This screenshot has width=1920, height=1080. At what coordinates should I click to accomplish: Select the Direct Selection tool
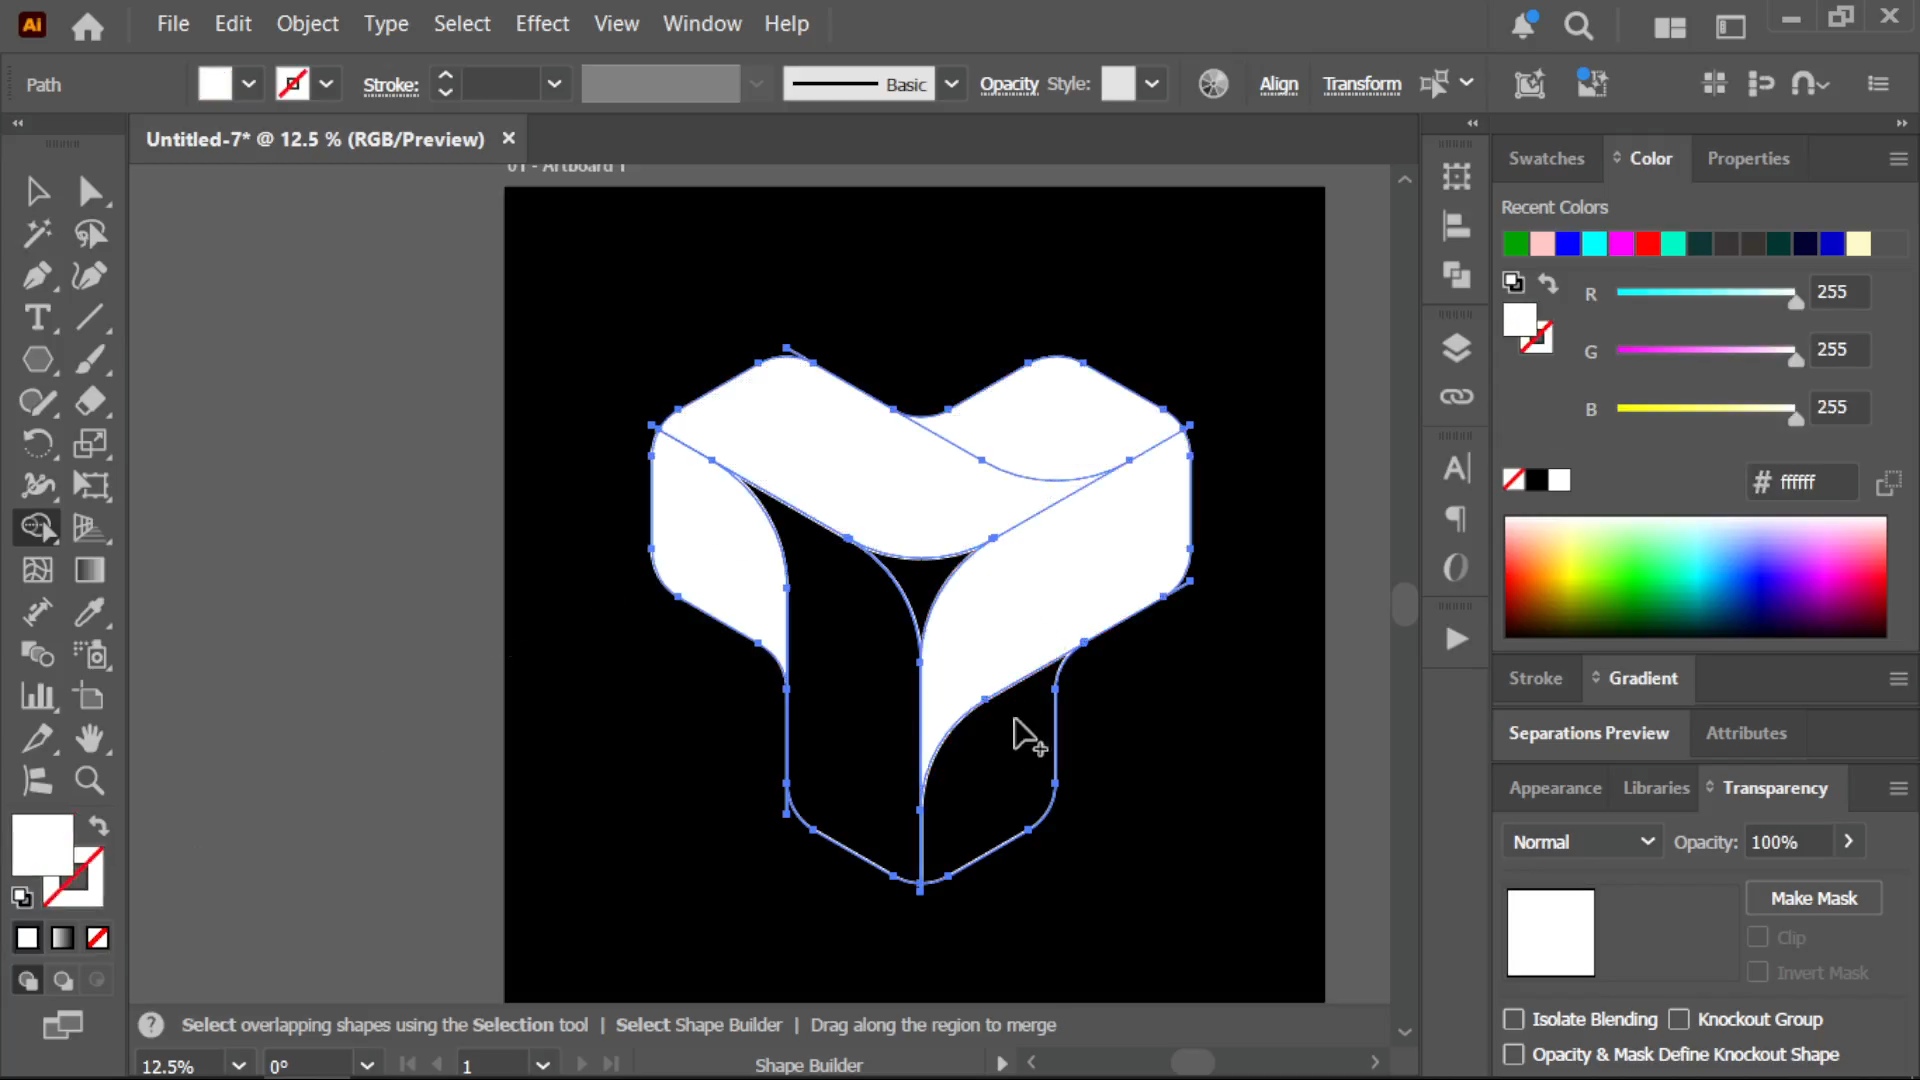coord(90,191)
